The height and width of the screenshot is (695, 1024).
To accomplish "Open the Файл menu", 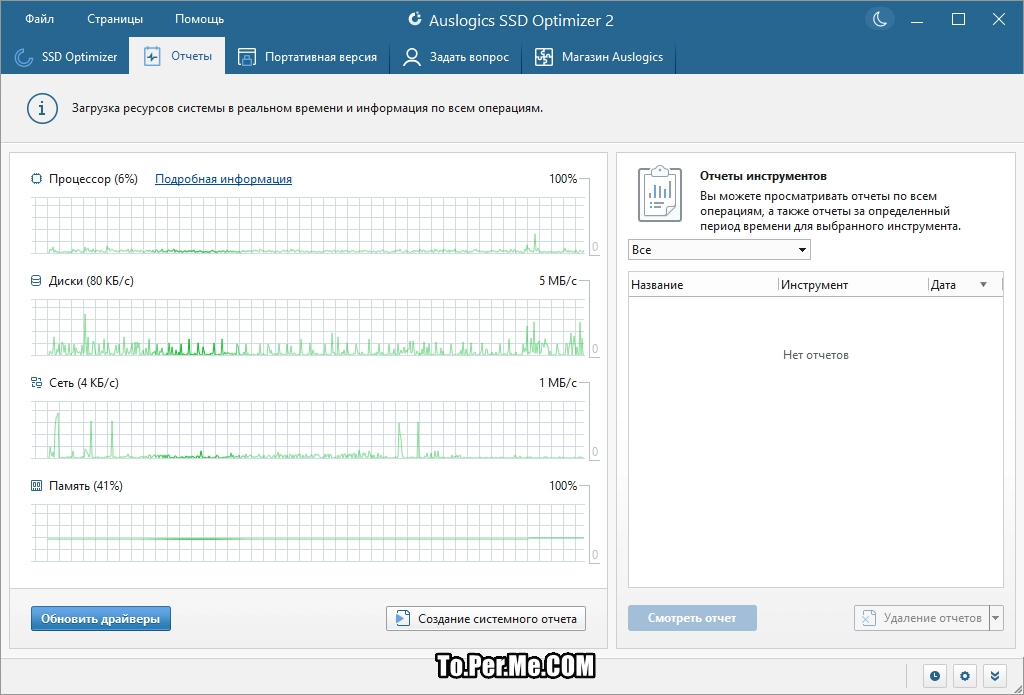I will [40, 19].
